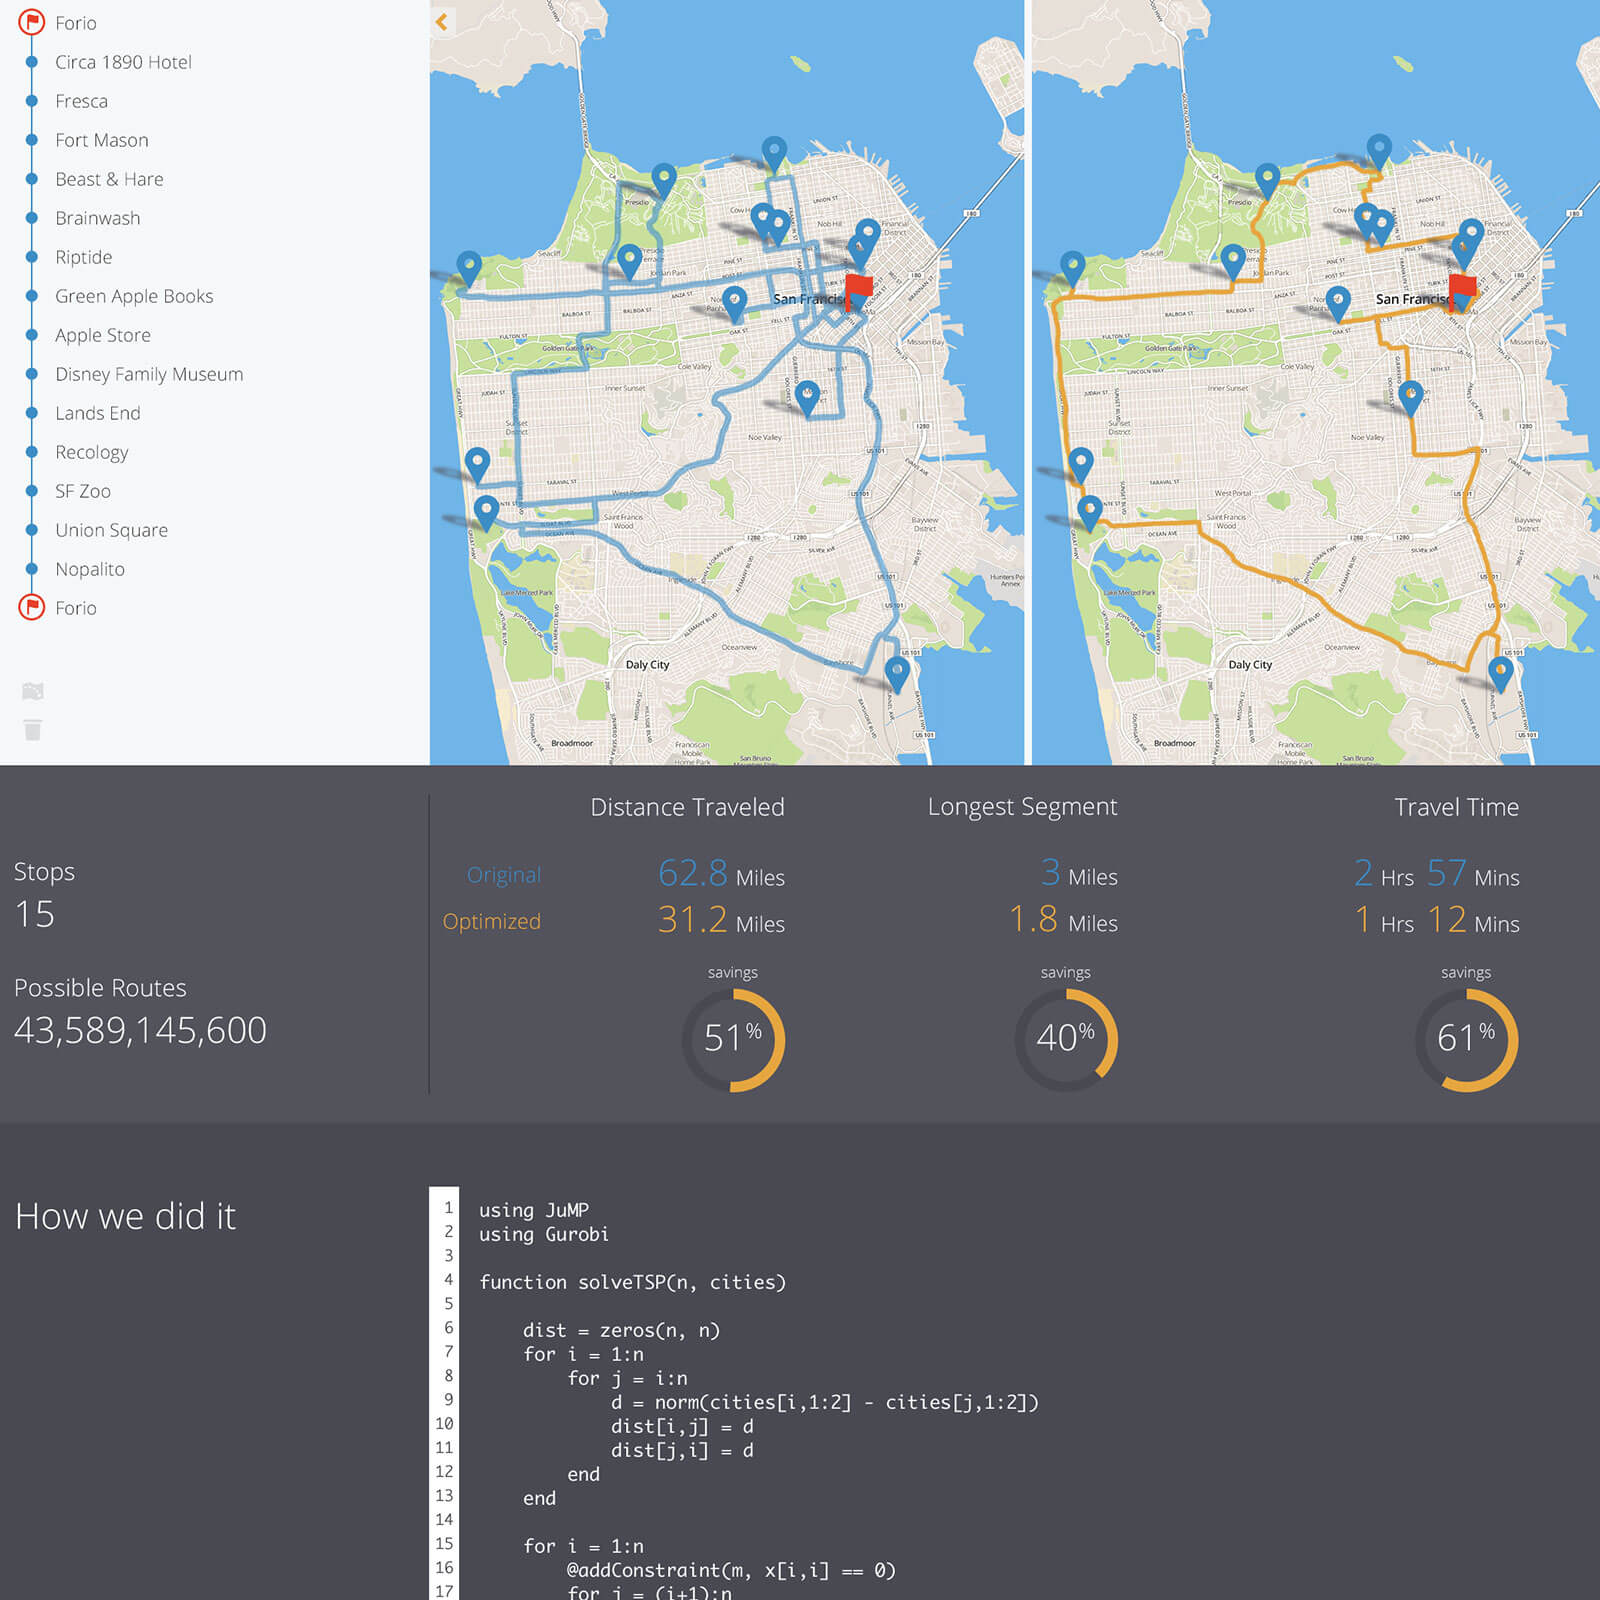Click the starting Forio flag icon in list

pos(32,22)
